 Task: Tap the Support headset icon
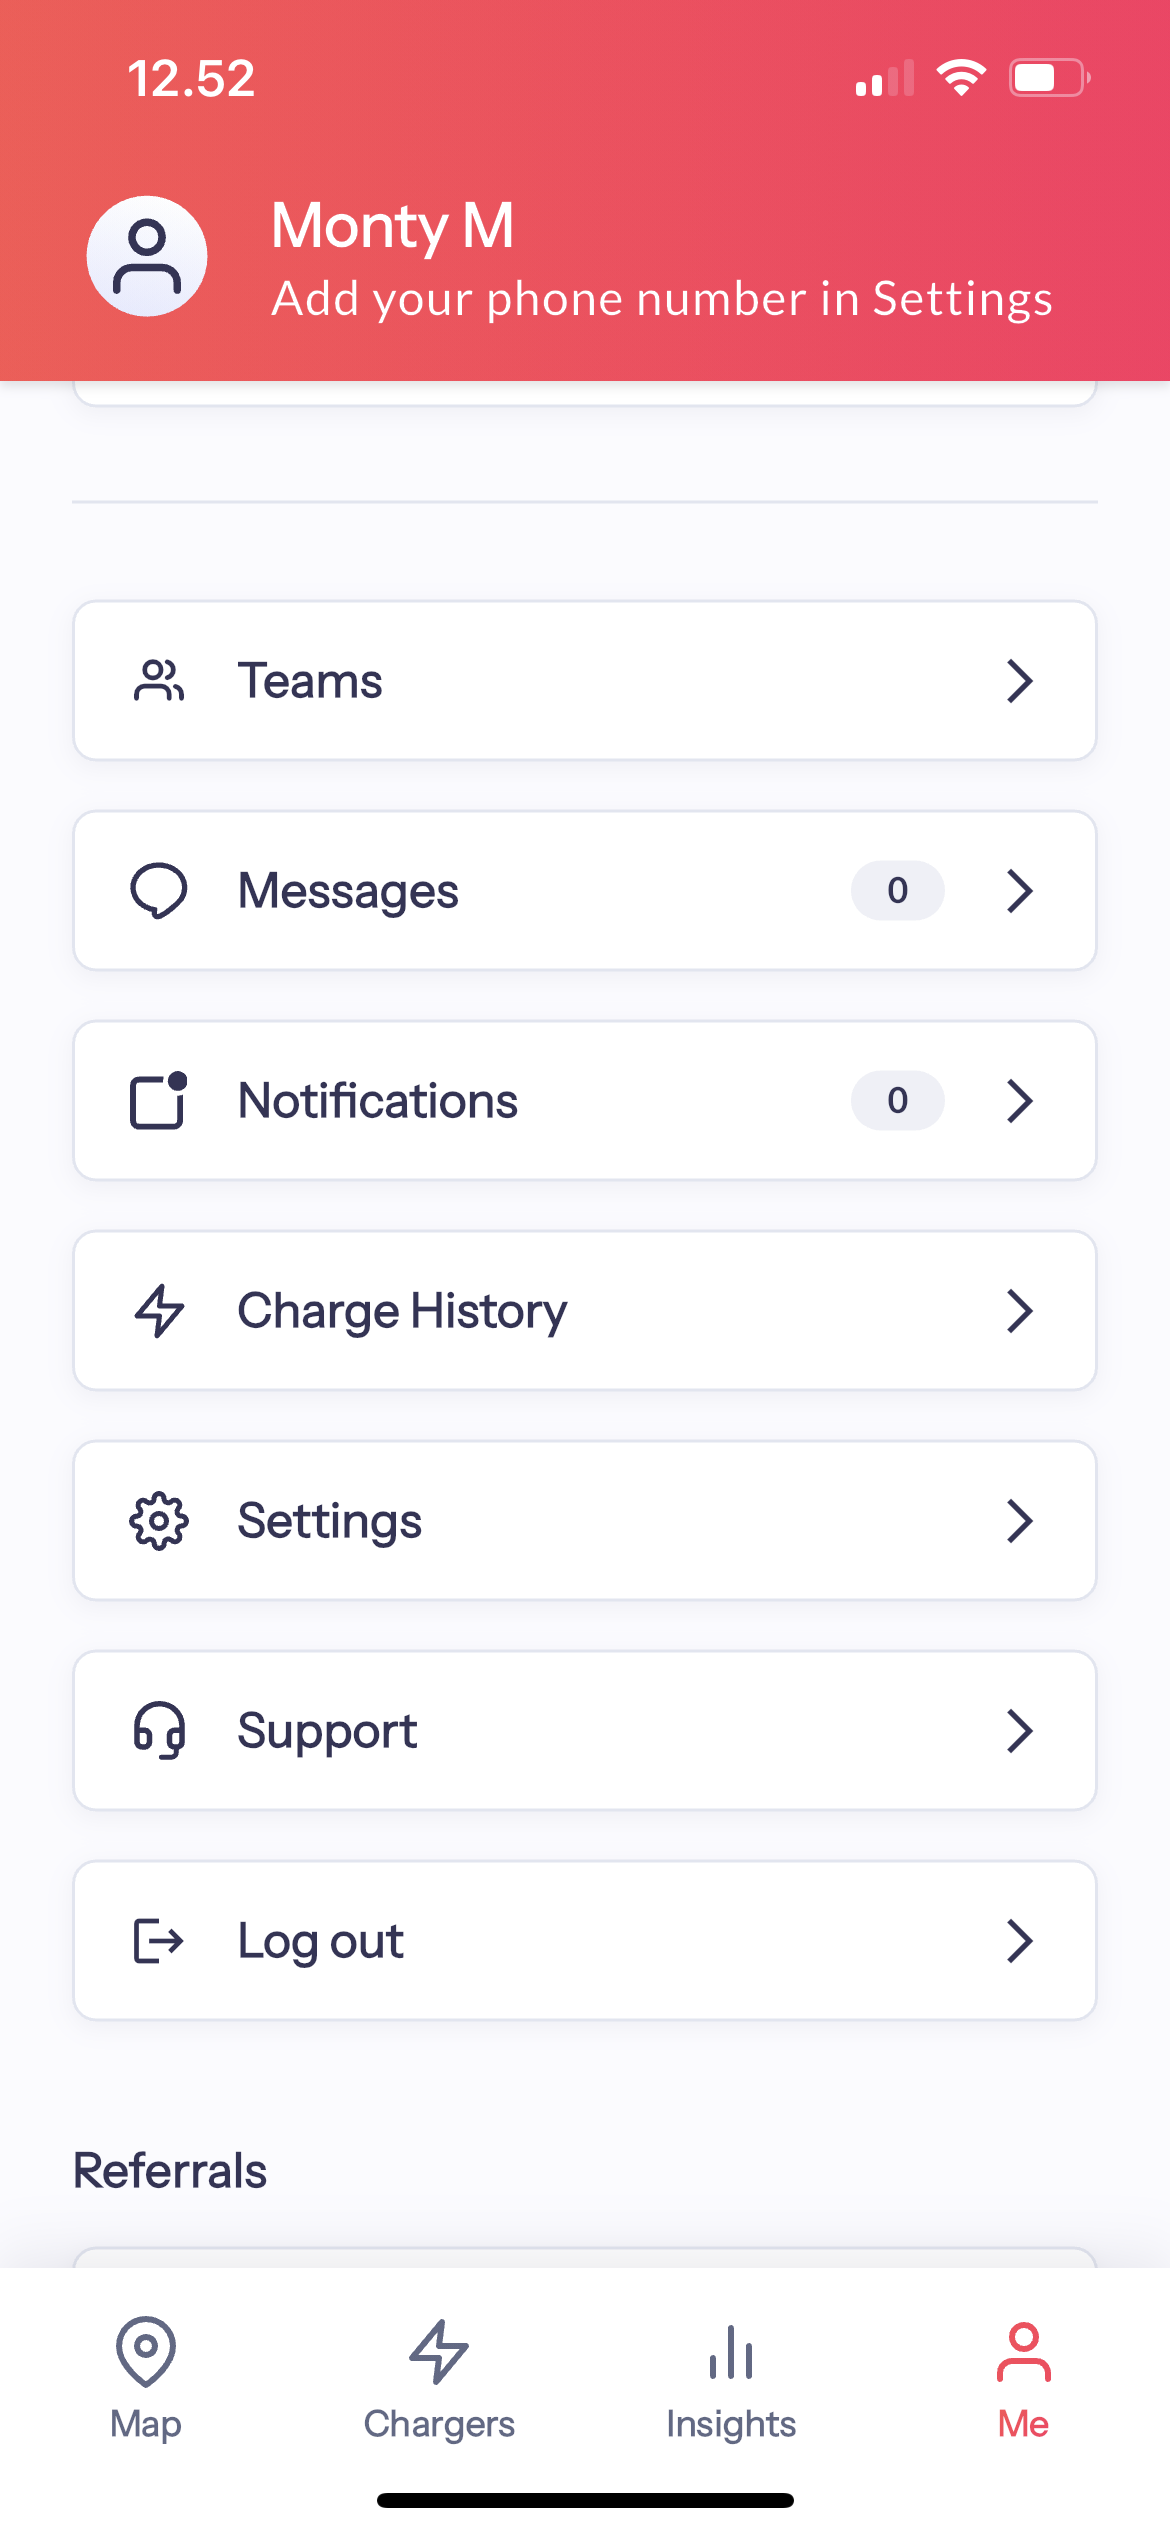point(158,1730)
